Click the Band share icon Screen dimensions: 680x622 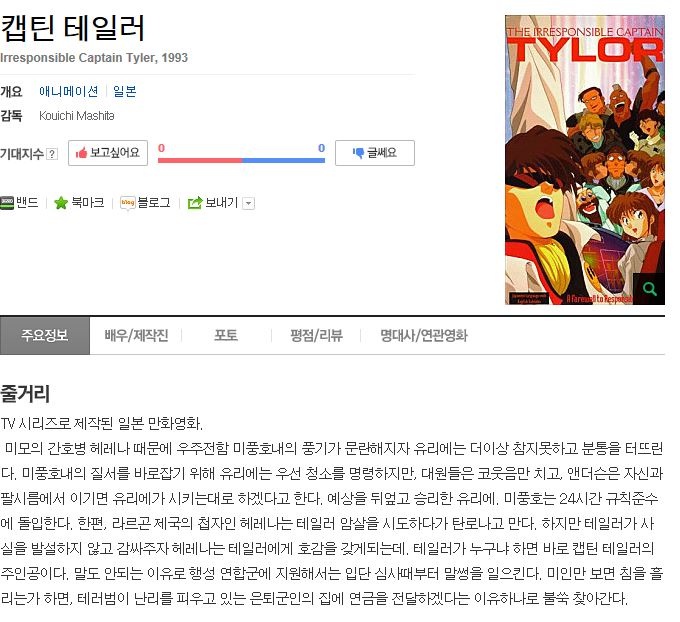(x=7, y=203)
